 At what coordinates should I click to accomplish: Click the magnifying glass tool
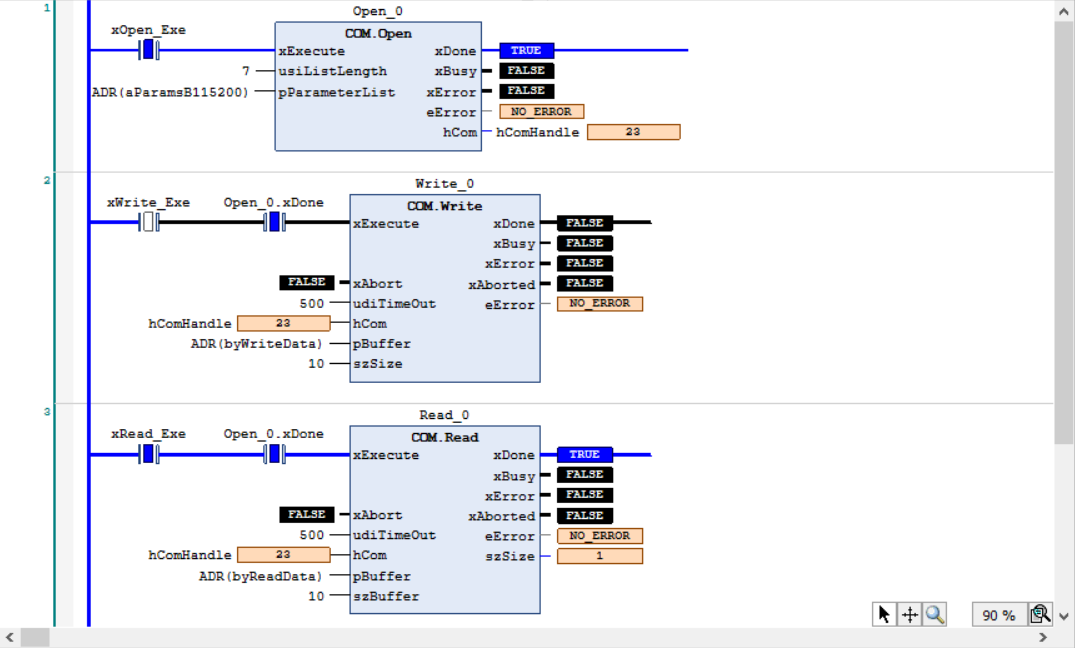(x=935, y=615)
